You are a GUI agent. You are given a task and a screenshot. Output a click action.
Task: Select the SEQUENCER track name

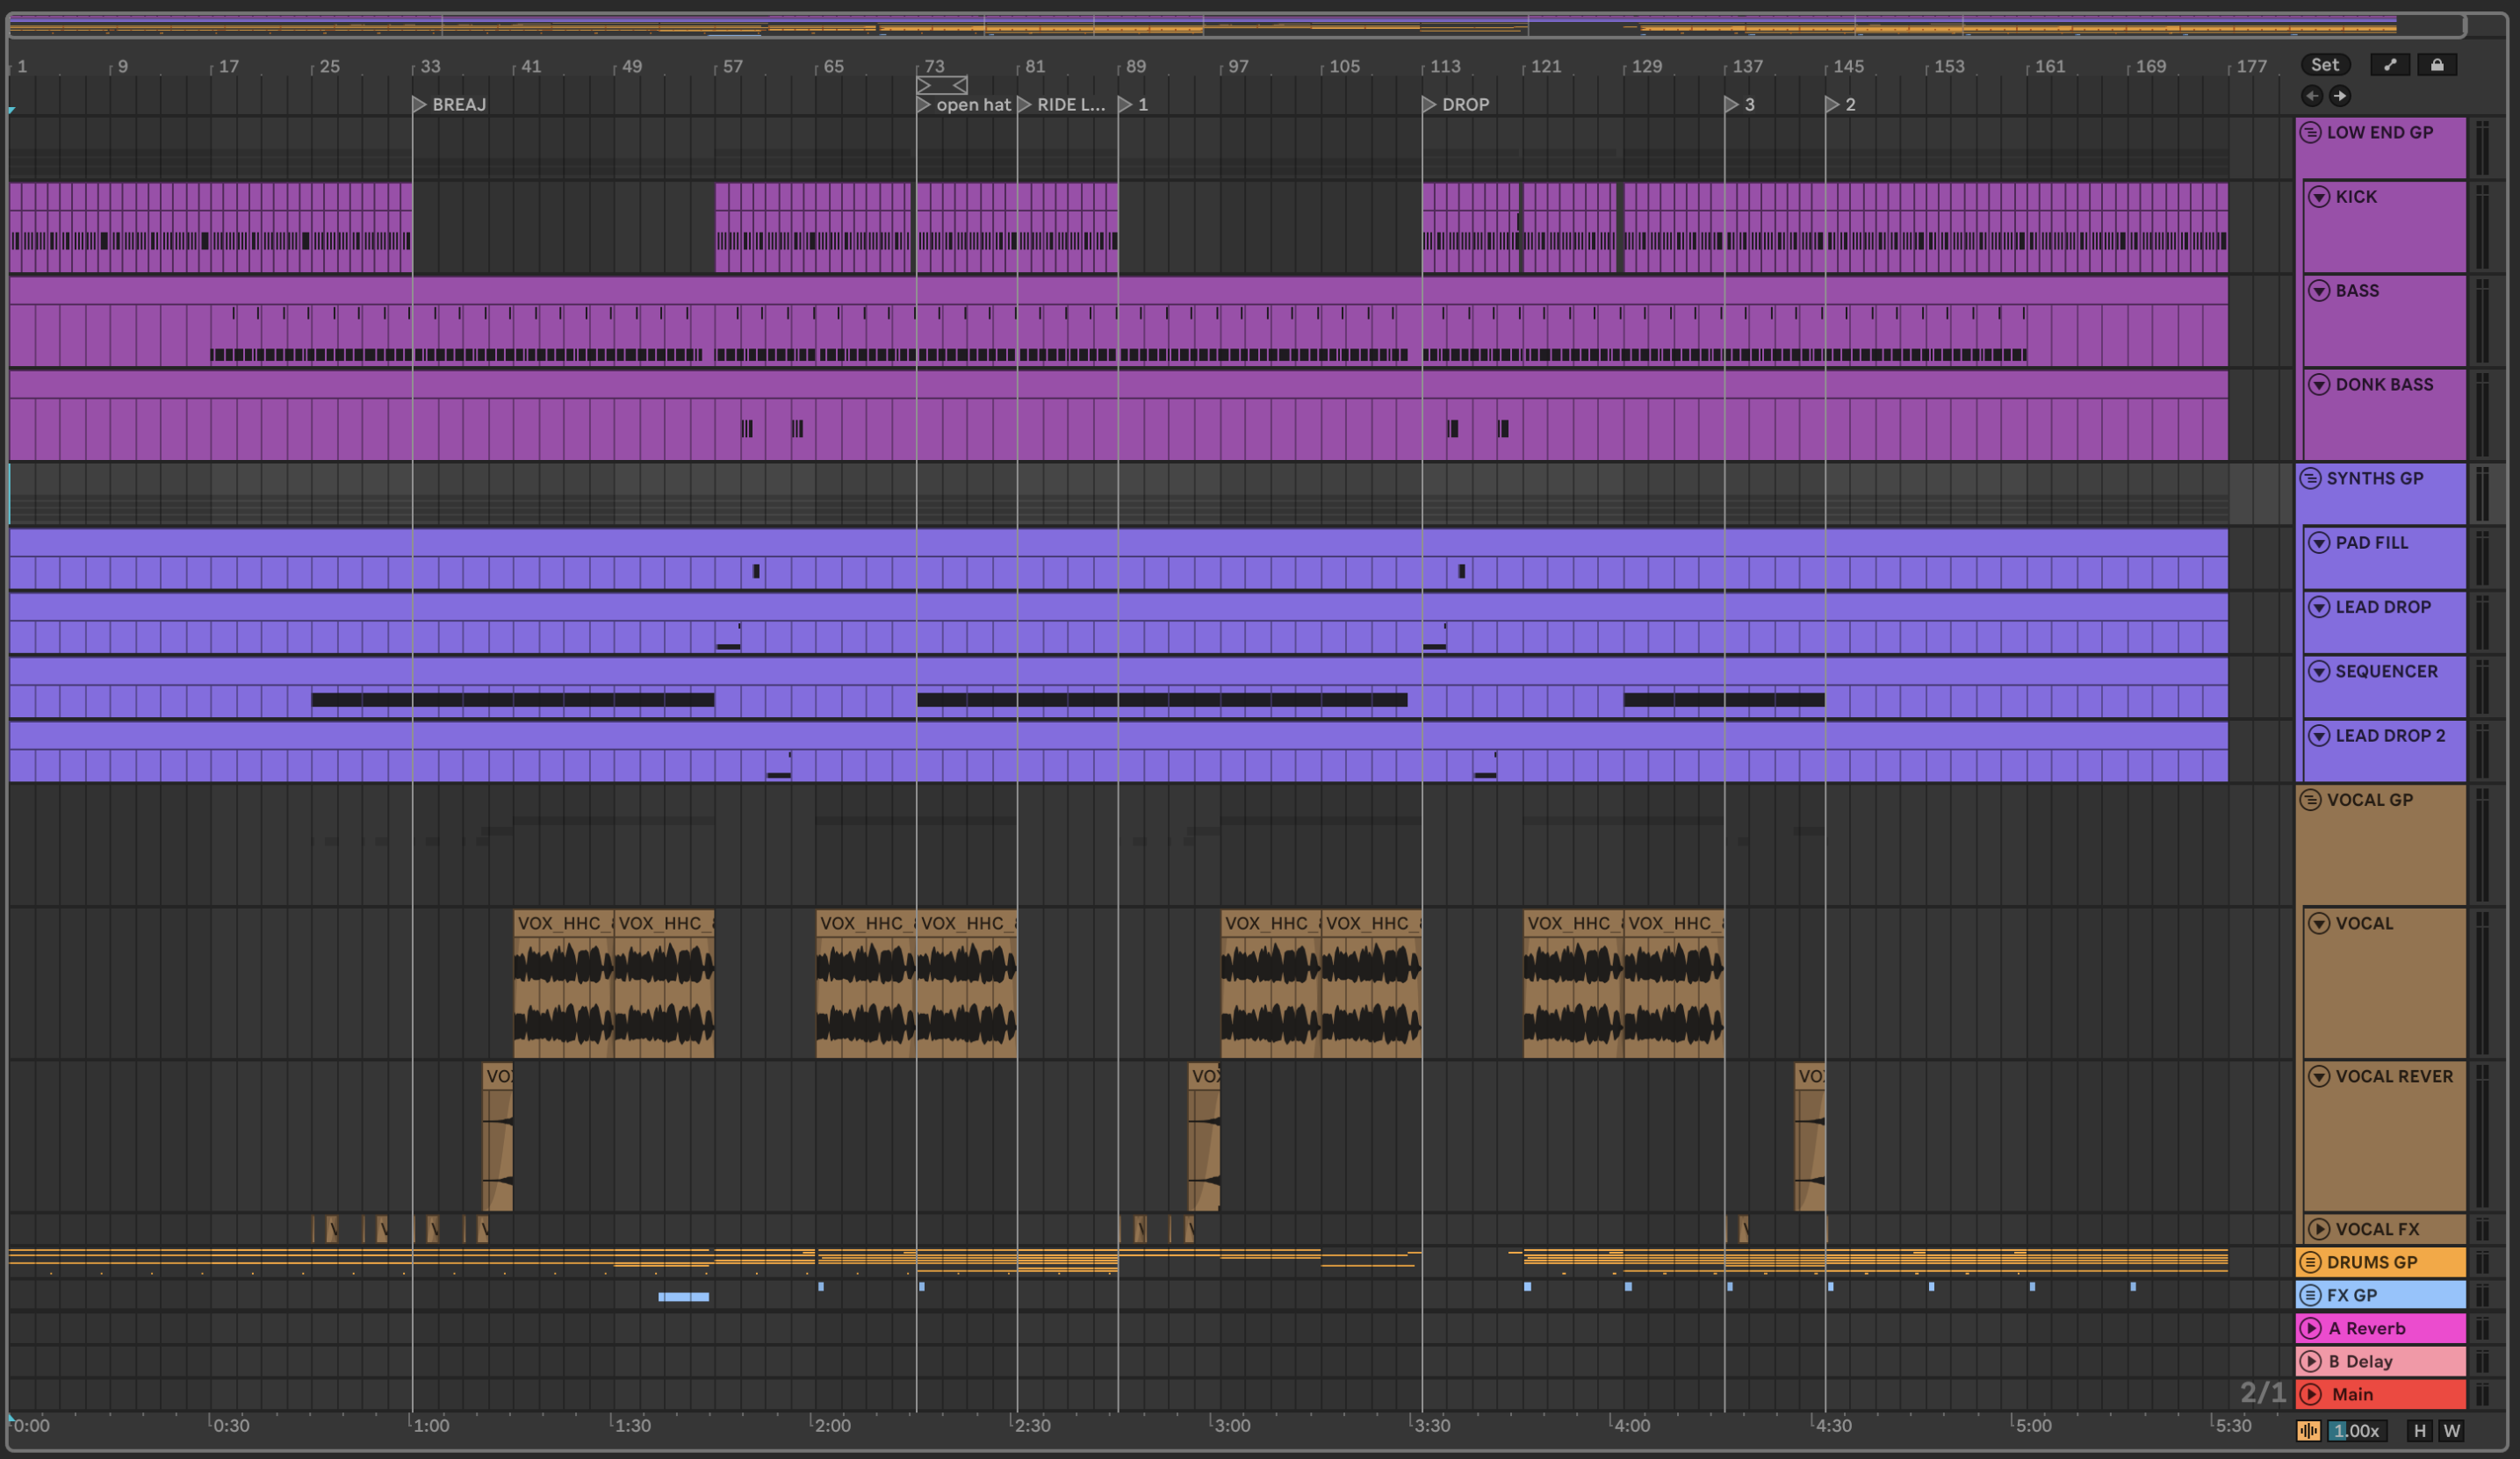pyautogui.click(x=2386, y=671)
